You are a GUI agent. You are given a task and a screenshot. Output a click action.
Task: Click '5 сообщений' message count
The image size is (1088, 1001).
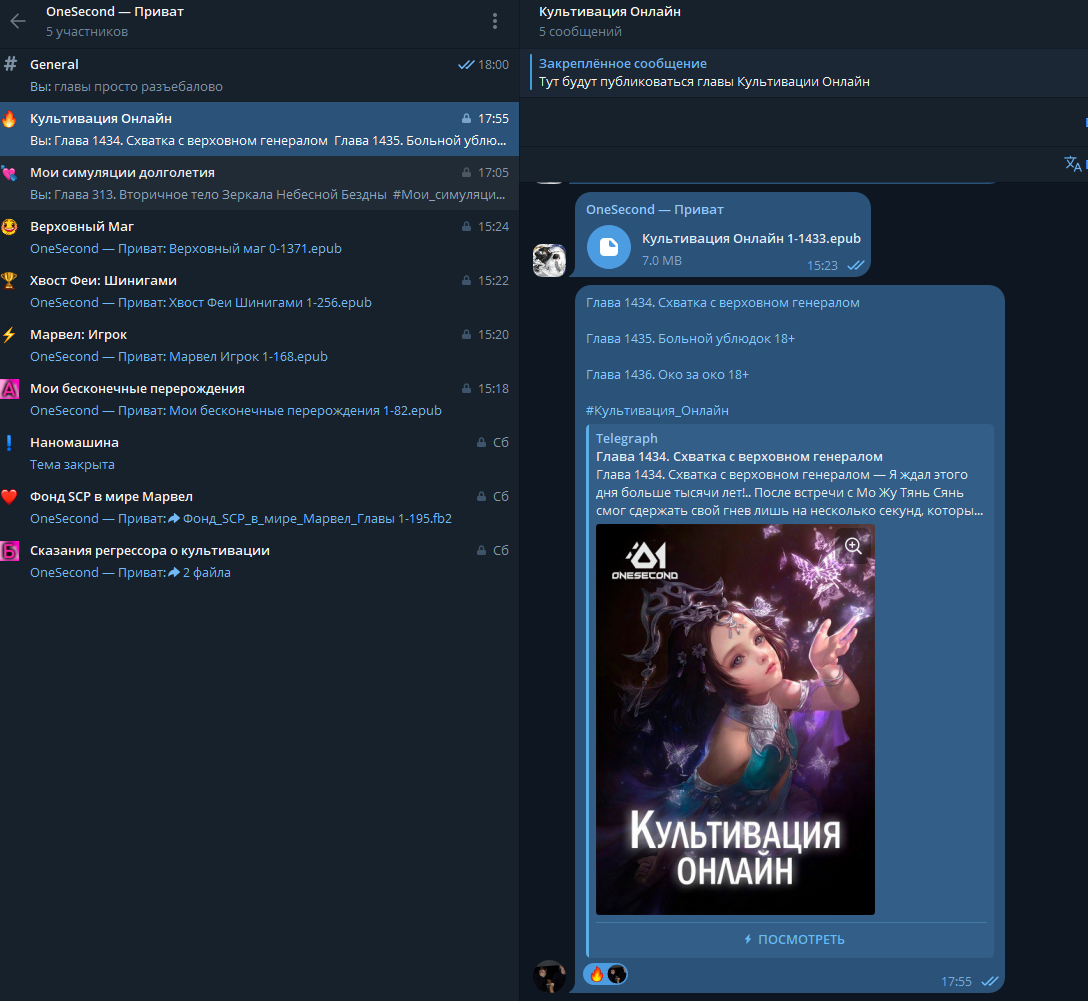[580, 32]
